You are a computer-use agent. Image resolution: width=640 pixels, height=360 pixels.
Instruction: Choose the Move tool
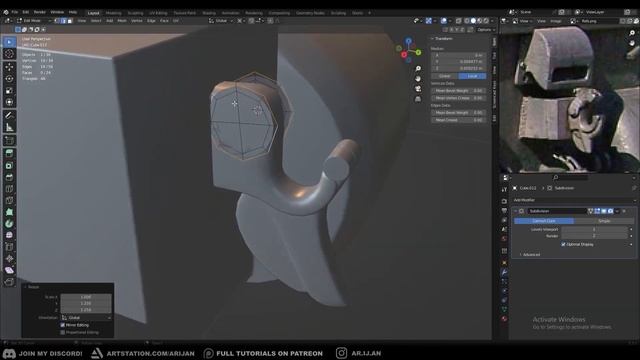9,67
